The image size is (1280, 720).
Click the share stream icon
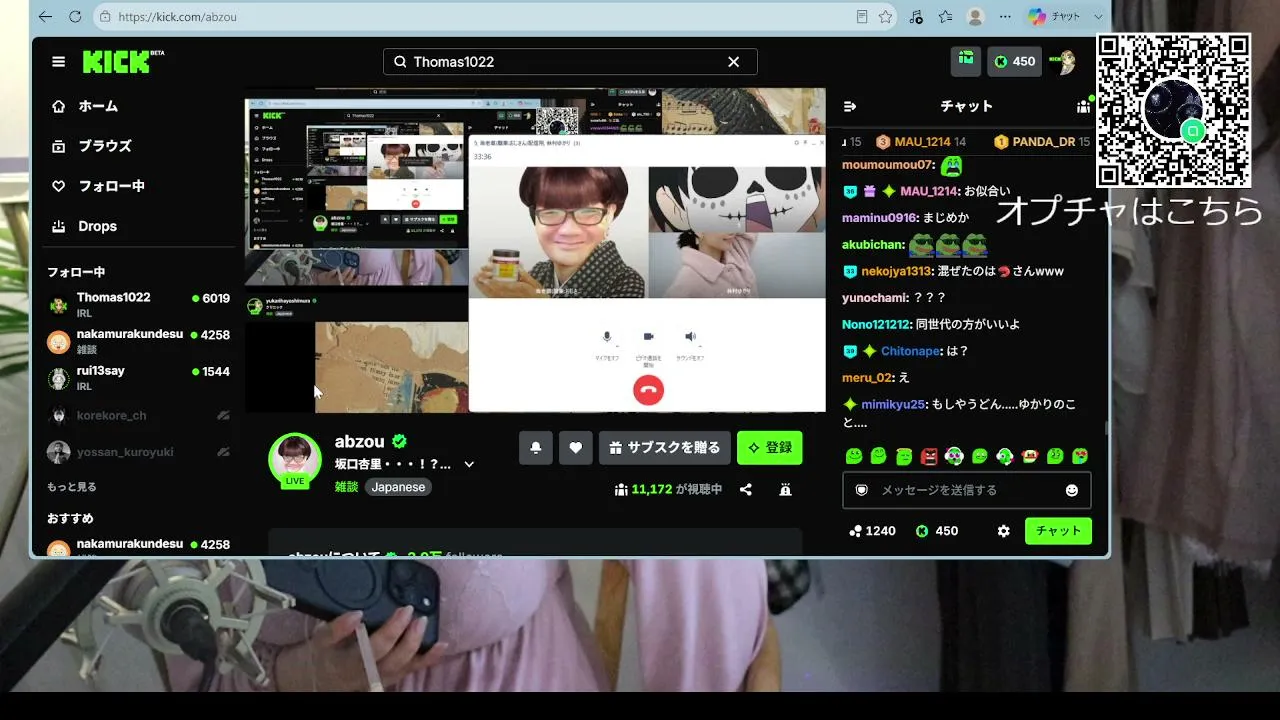coord(746,490)
